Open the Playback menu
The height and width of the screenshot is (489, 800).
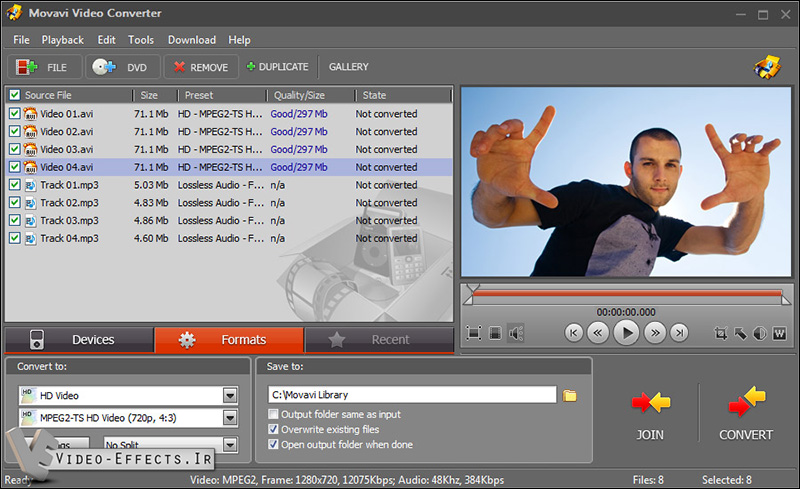click(x=62, y=40)
